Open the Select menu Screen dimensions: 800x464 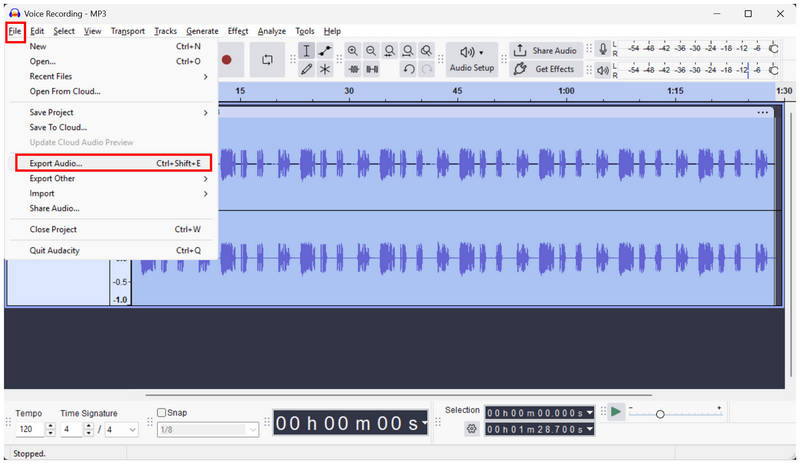[64, 31]
